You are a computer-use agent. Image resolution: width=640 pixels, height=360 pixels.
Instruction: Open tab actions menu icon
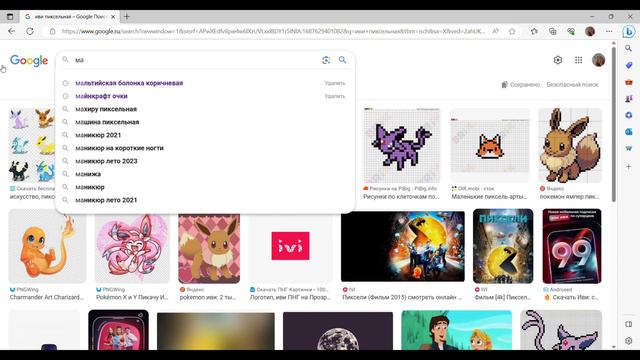coord(10,17)
